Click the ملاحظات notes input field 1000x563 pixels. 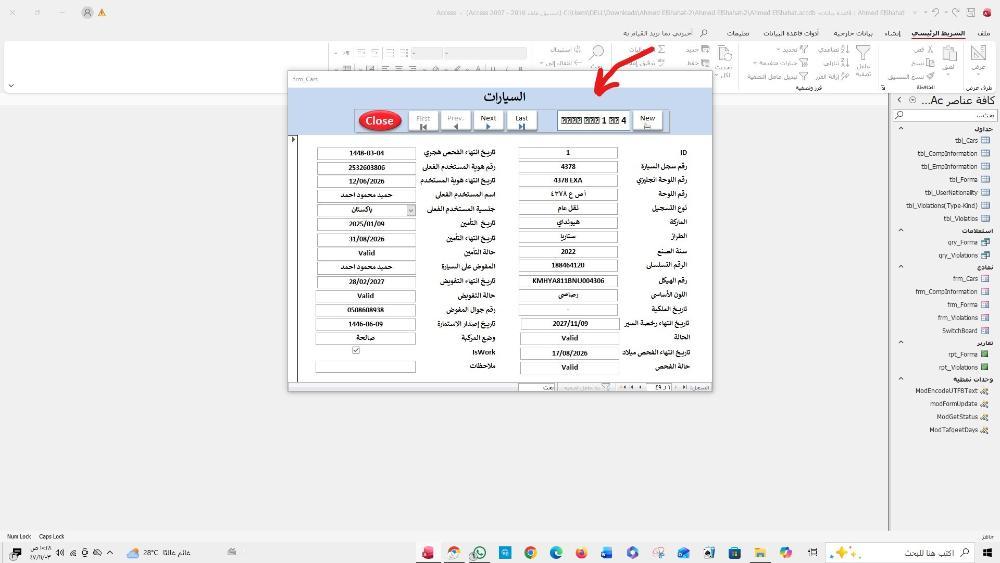365,367
